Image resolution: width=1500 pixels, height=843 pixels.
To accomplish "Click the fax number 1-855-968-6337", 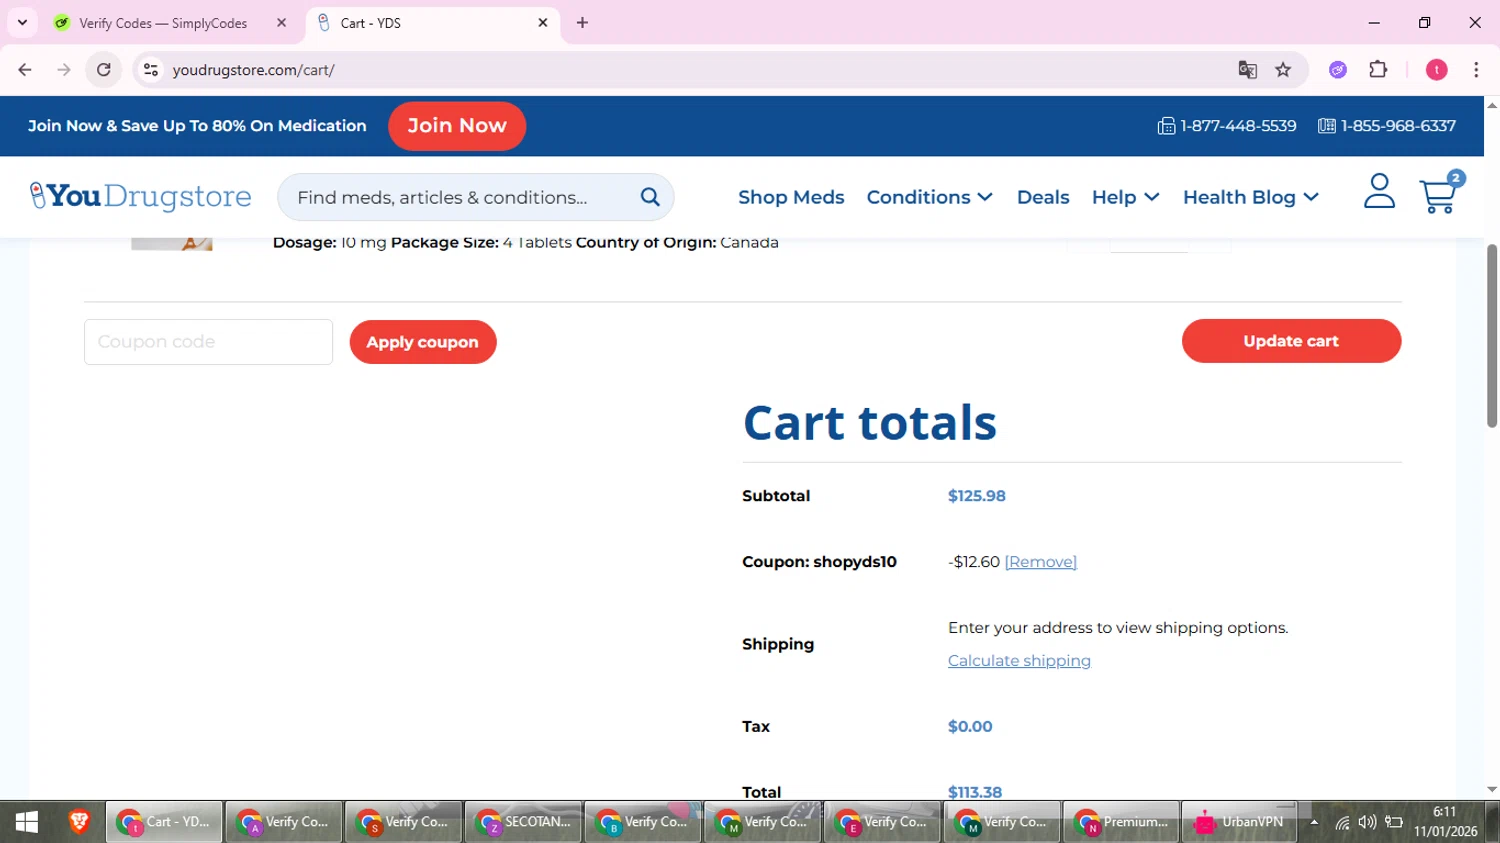I will tap(1387, 126).
